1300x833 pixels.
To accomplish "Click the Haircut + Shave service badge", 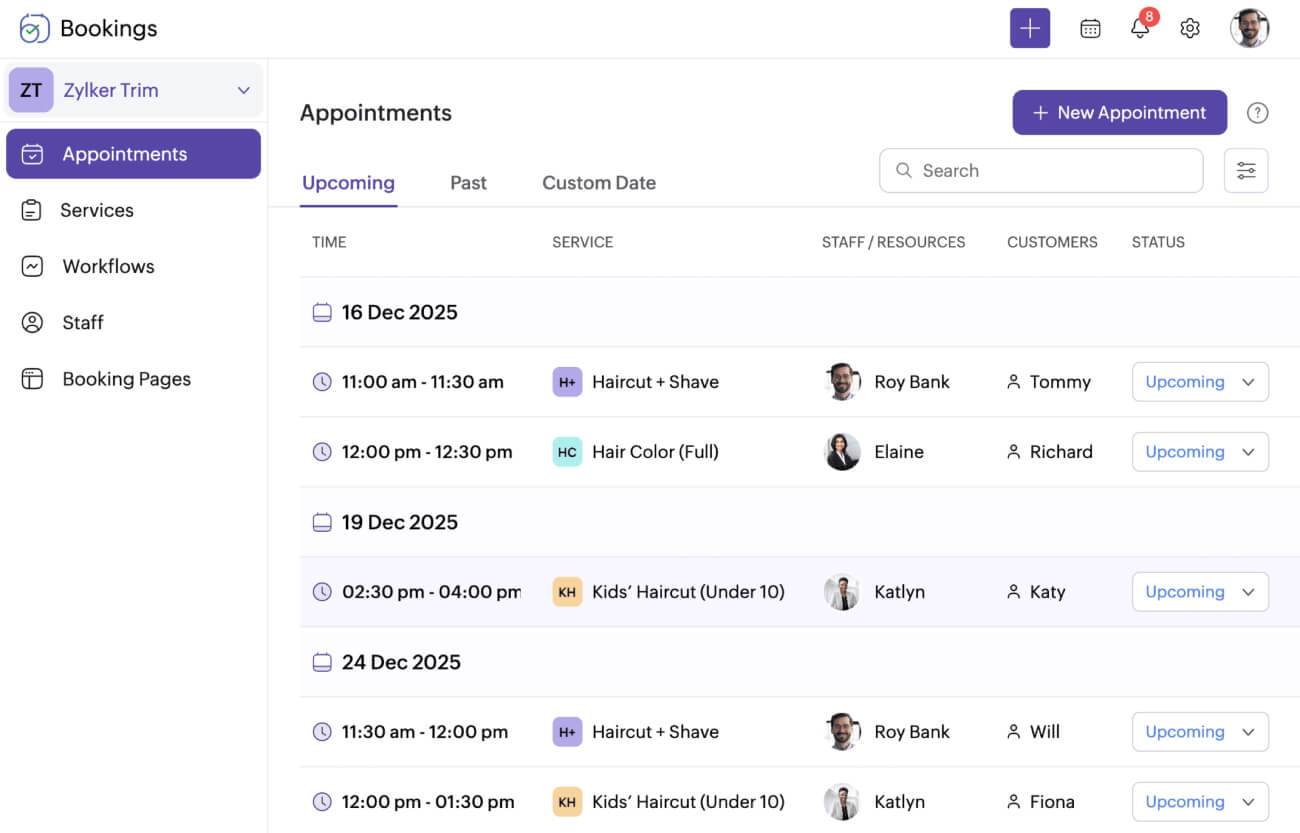I will click(x=567, y=381).
